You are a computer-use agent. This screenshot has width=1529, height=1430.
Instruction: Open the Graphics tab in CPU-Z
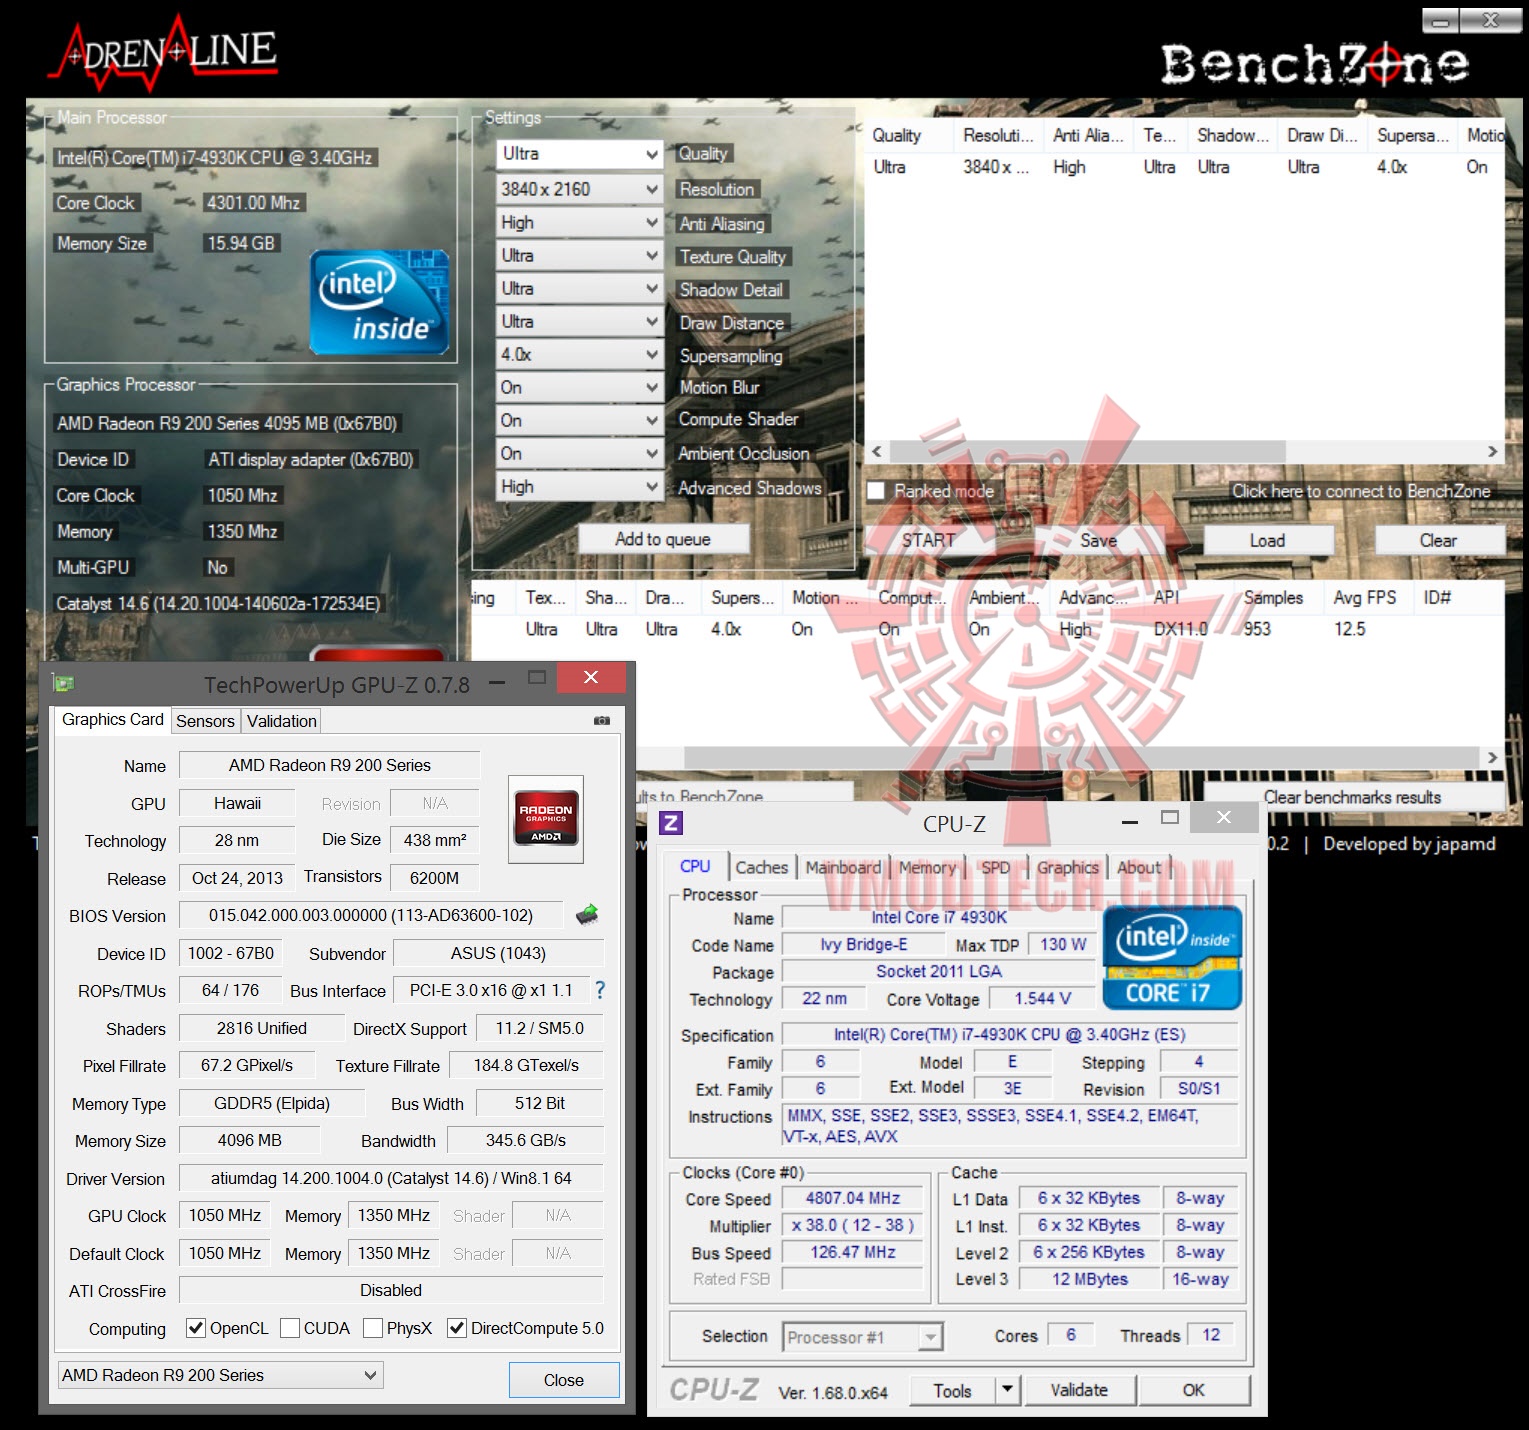[1068, 867]
